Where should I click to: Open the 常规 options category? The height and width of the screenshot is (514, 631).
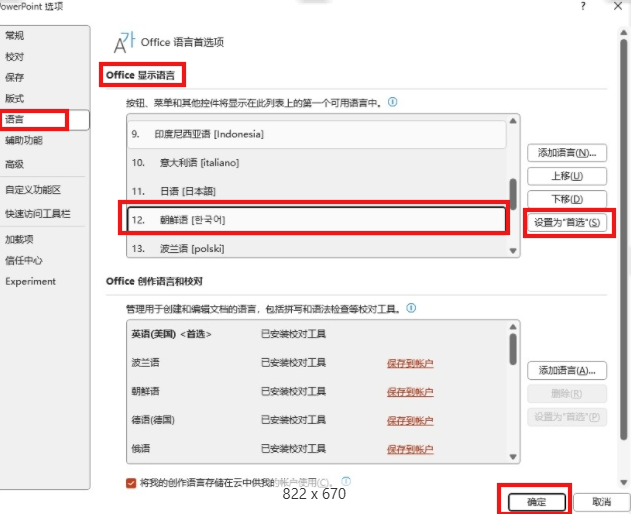tap(14, 35)
